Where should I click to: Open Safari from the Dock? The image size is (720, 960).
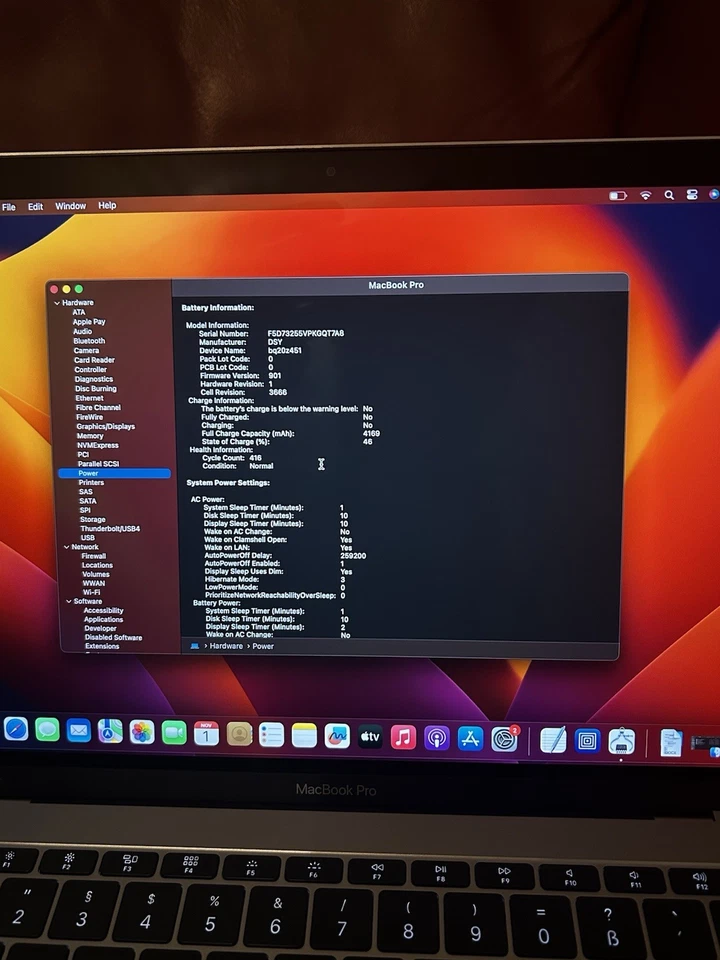(x=16, y=729)
